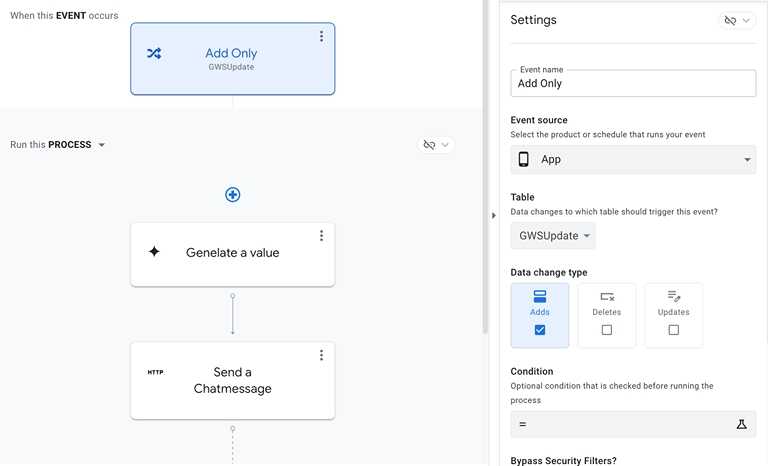Click the flask expression icon in Condition
The image size is (768, 466).
click(x=741, y=425)
